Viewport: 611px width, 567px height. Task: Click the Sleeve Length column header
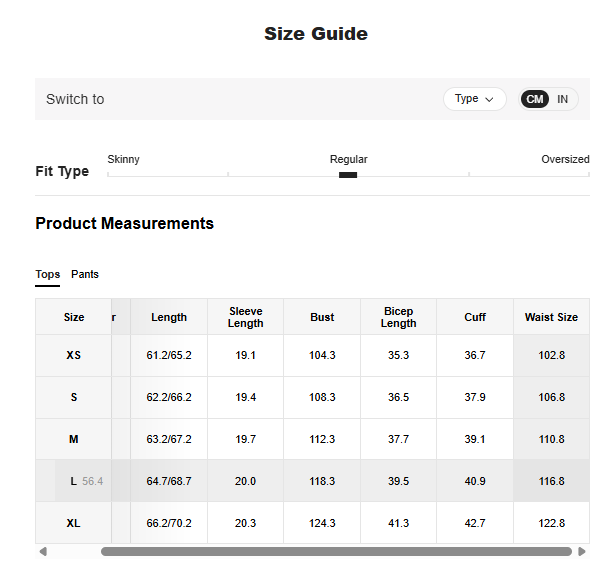(245, 317)
